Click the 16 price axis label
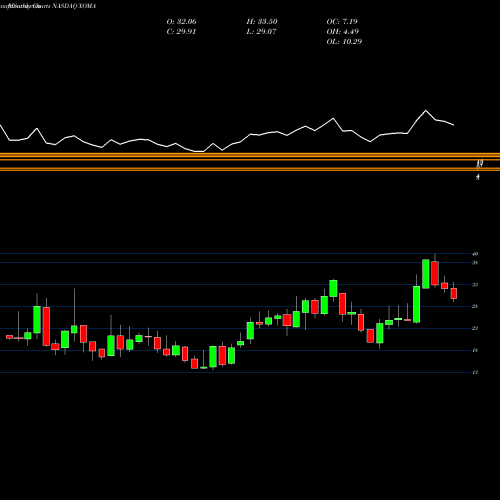This screenshot has height=500, width=500. [x=475, y=350]
